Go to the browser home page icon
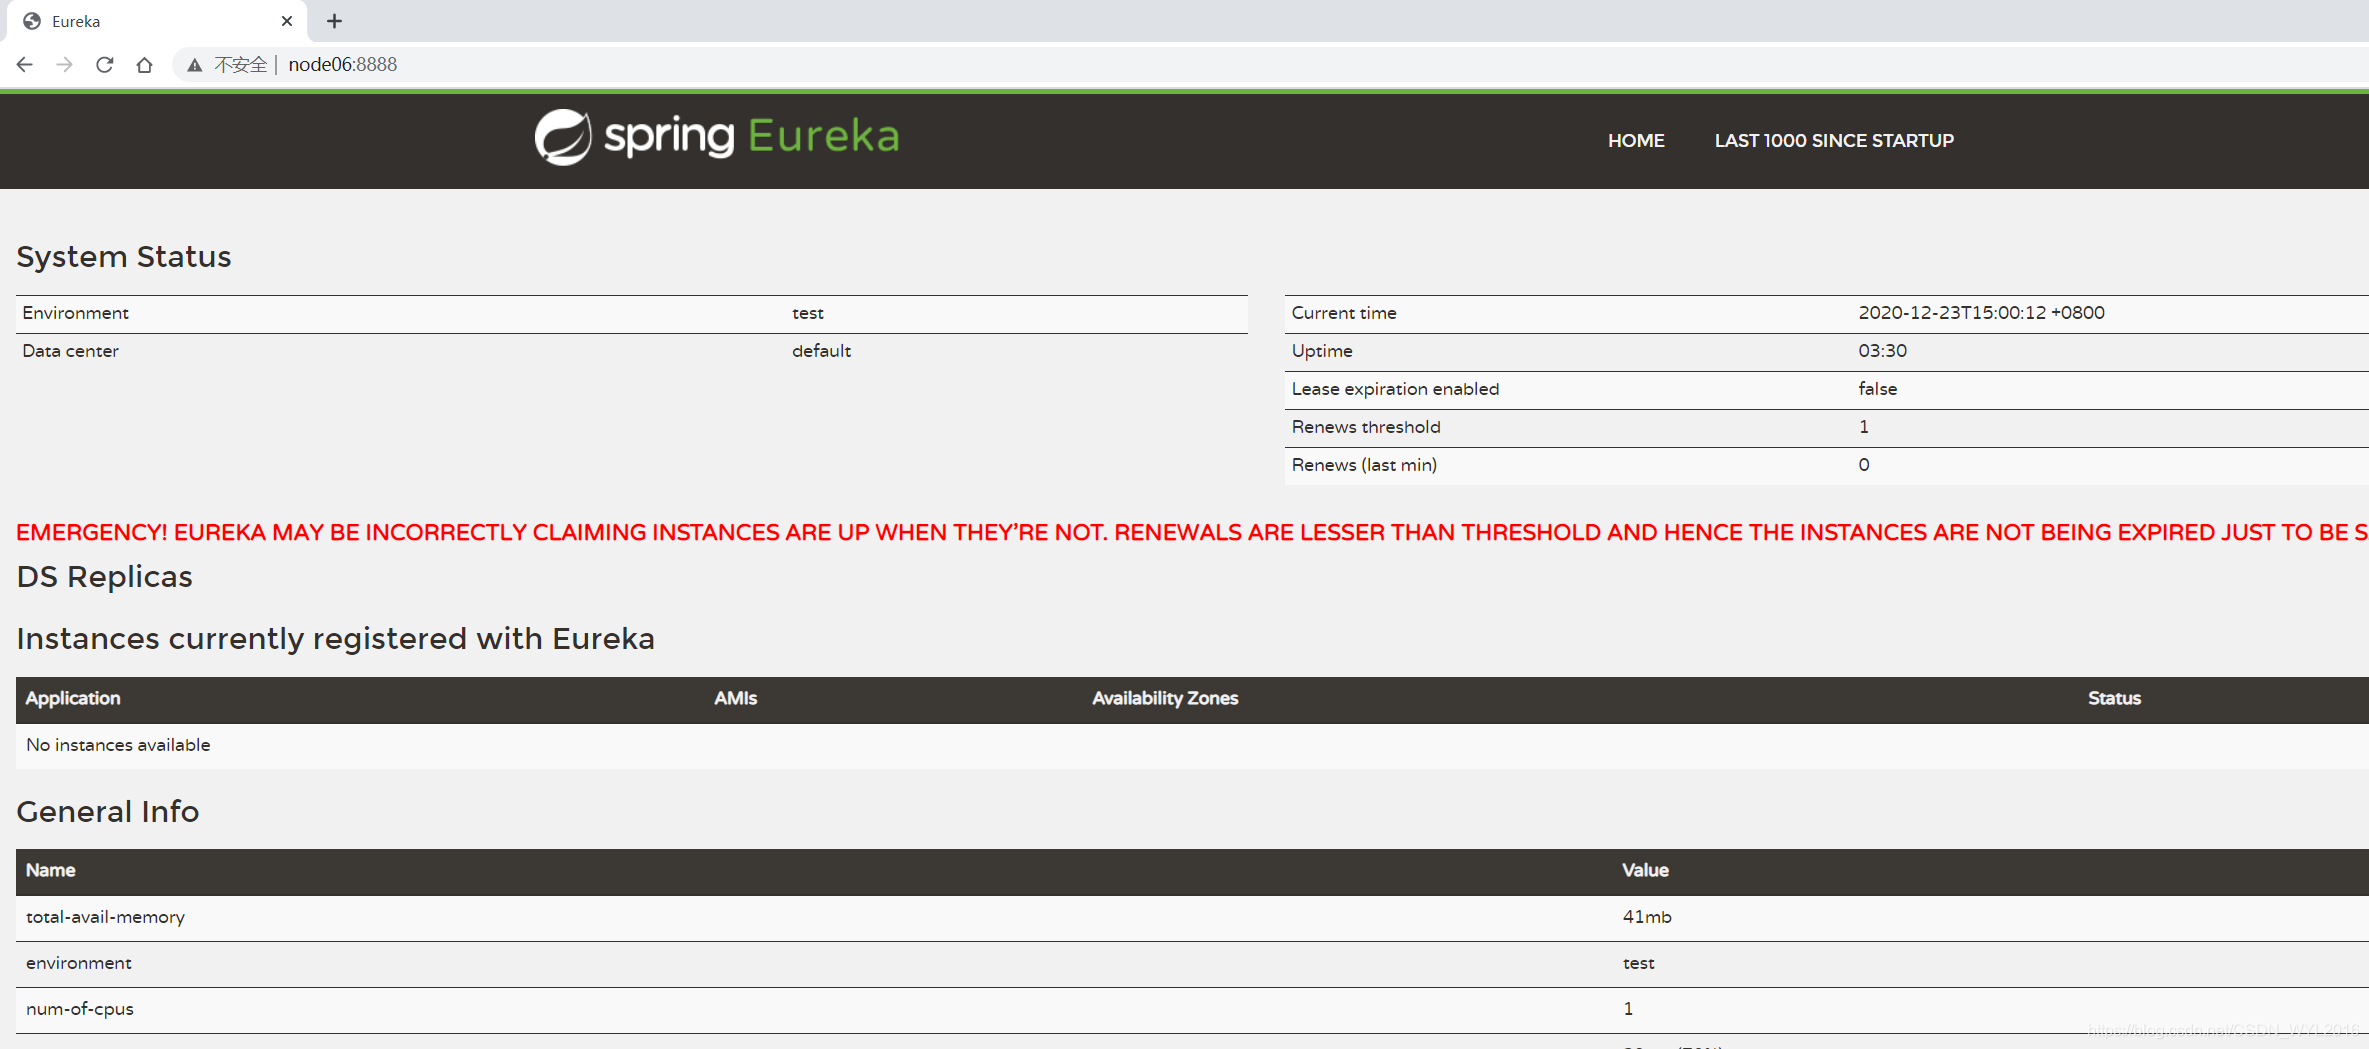The width and height of the screenshot is (2369, 1049). coord(145,65)
